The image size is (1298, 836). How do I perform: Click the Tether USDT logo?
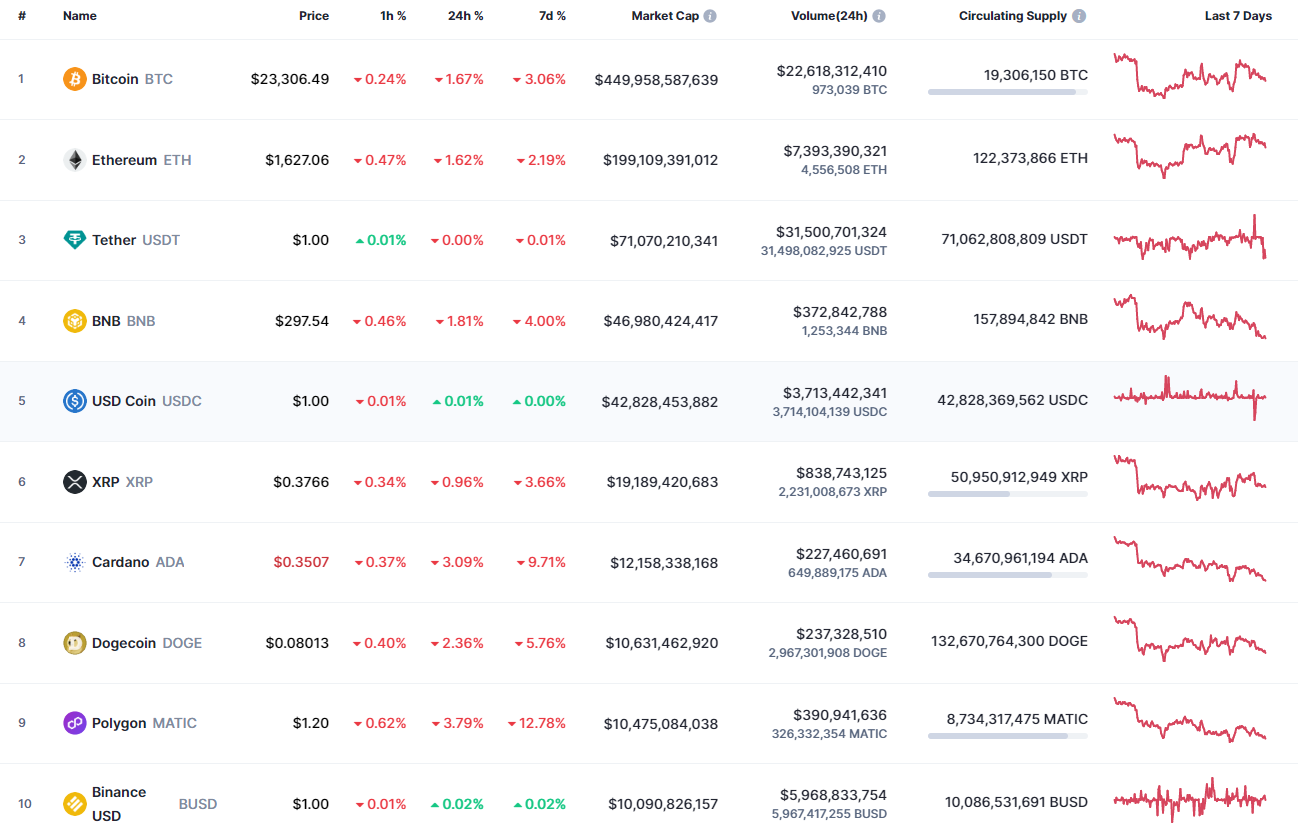pos(75,240)
